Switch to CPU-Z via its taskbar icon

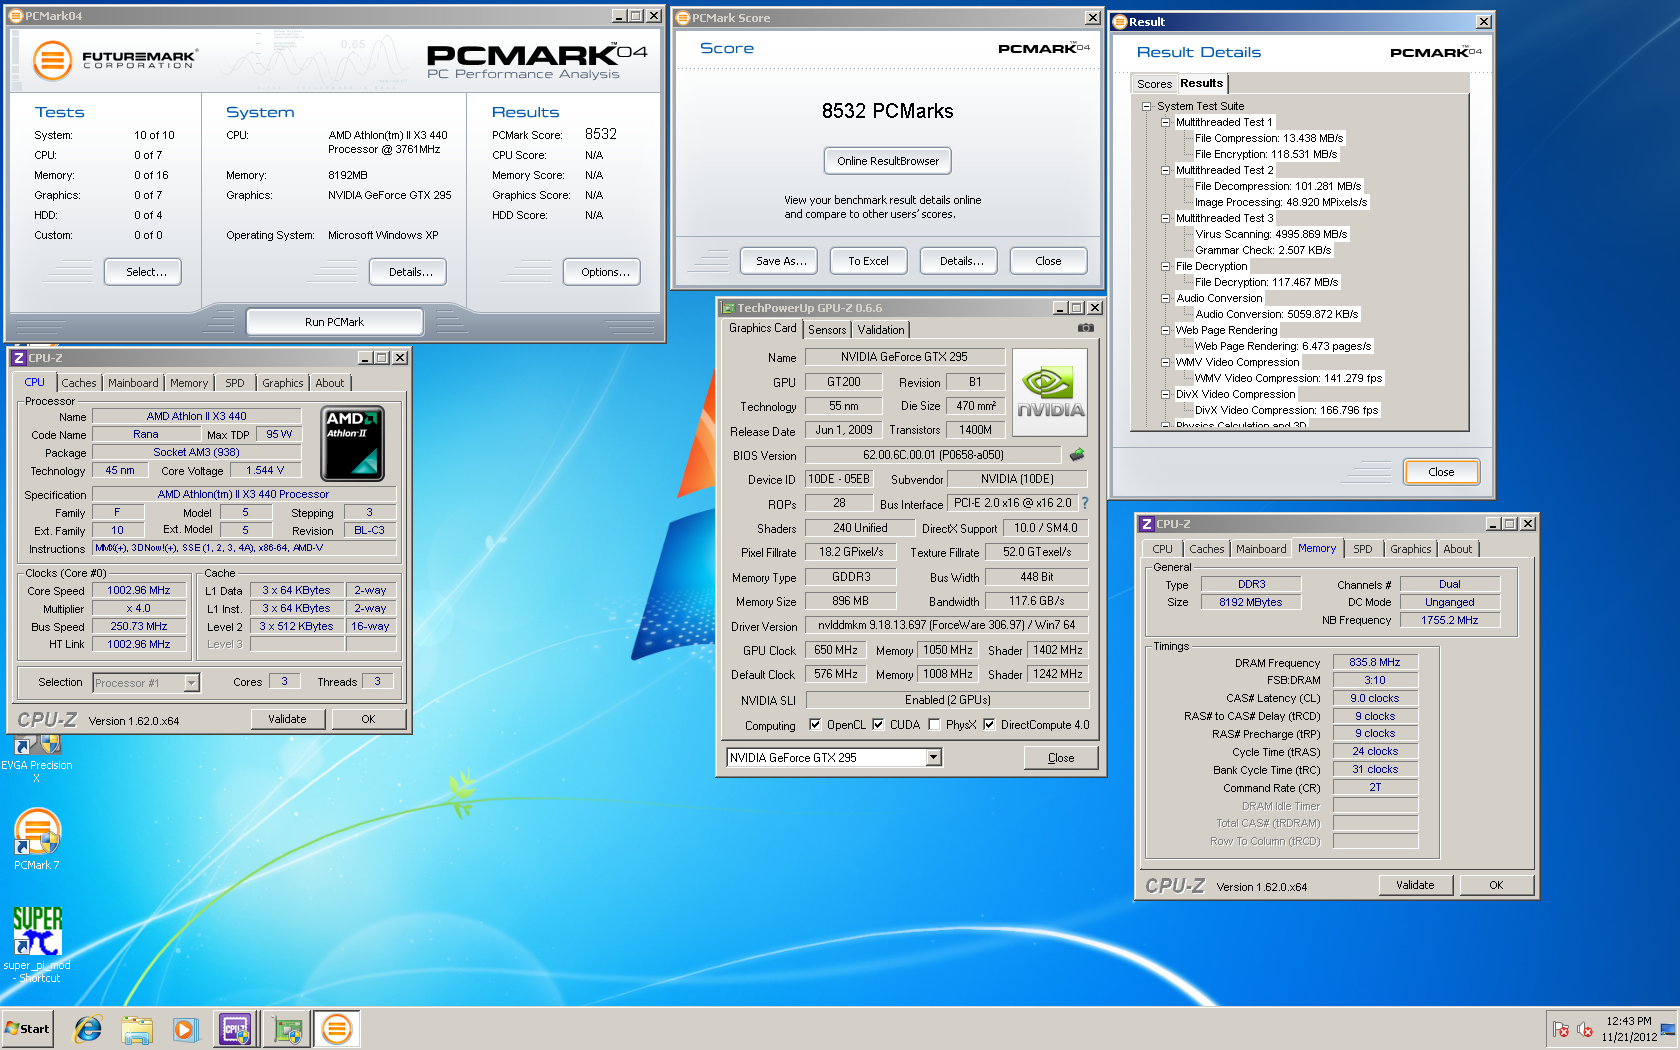point(236,1029)
